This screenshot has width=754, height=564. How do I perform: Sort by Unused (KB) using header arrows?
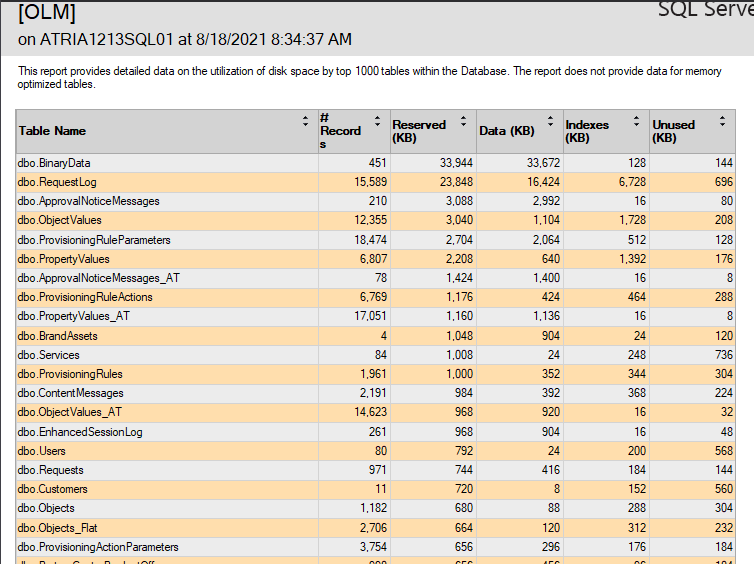(722, 121)
